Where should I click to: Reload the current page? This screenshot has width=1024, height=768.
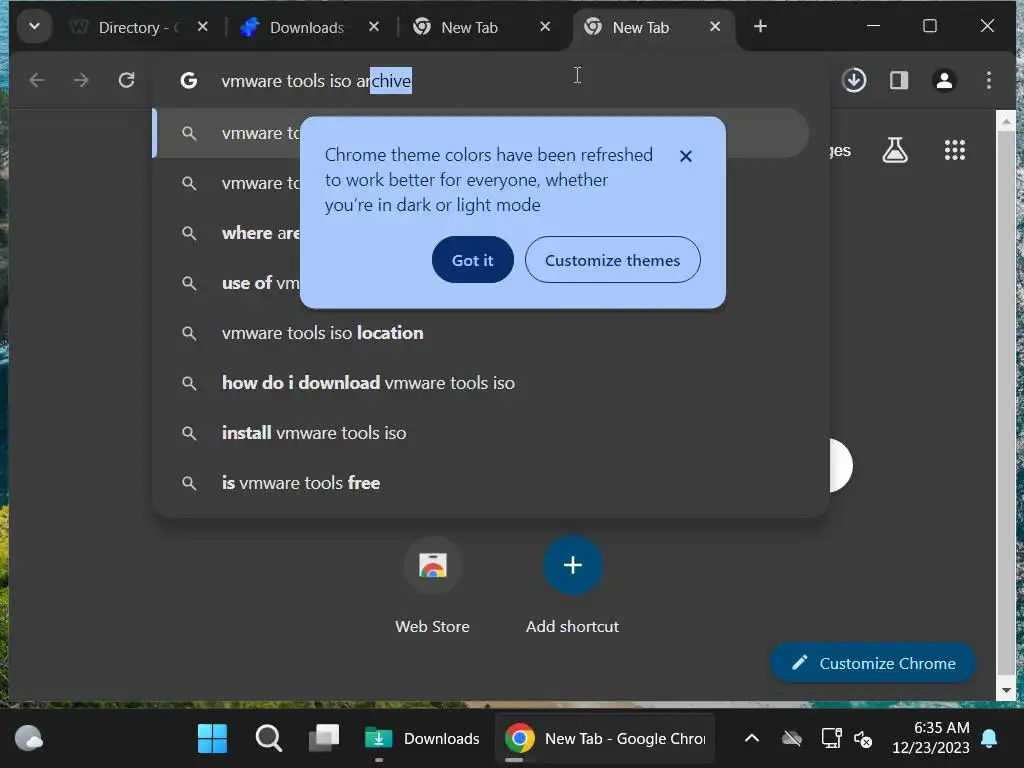tap(127, 80)
